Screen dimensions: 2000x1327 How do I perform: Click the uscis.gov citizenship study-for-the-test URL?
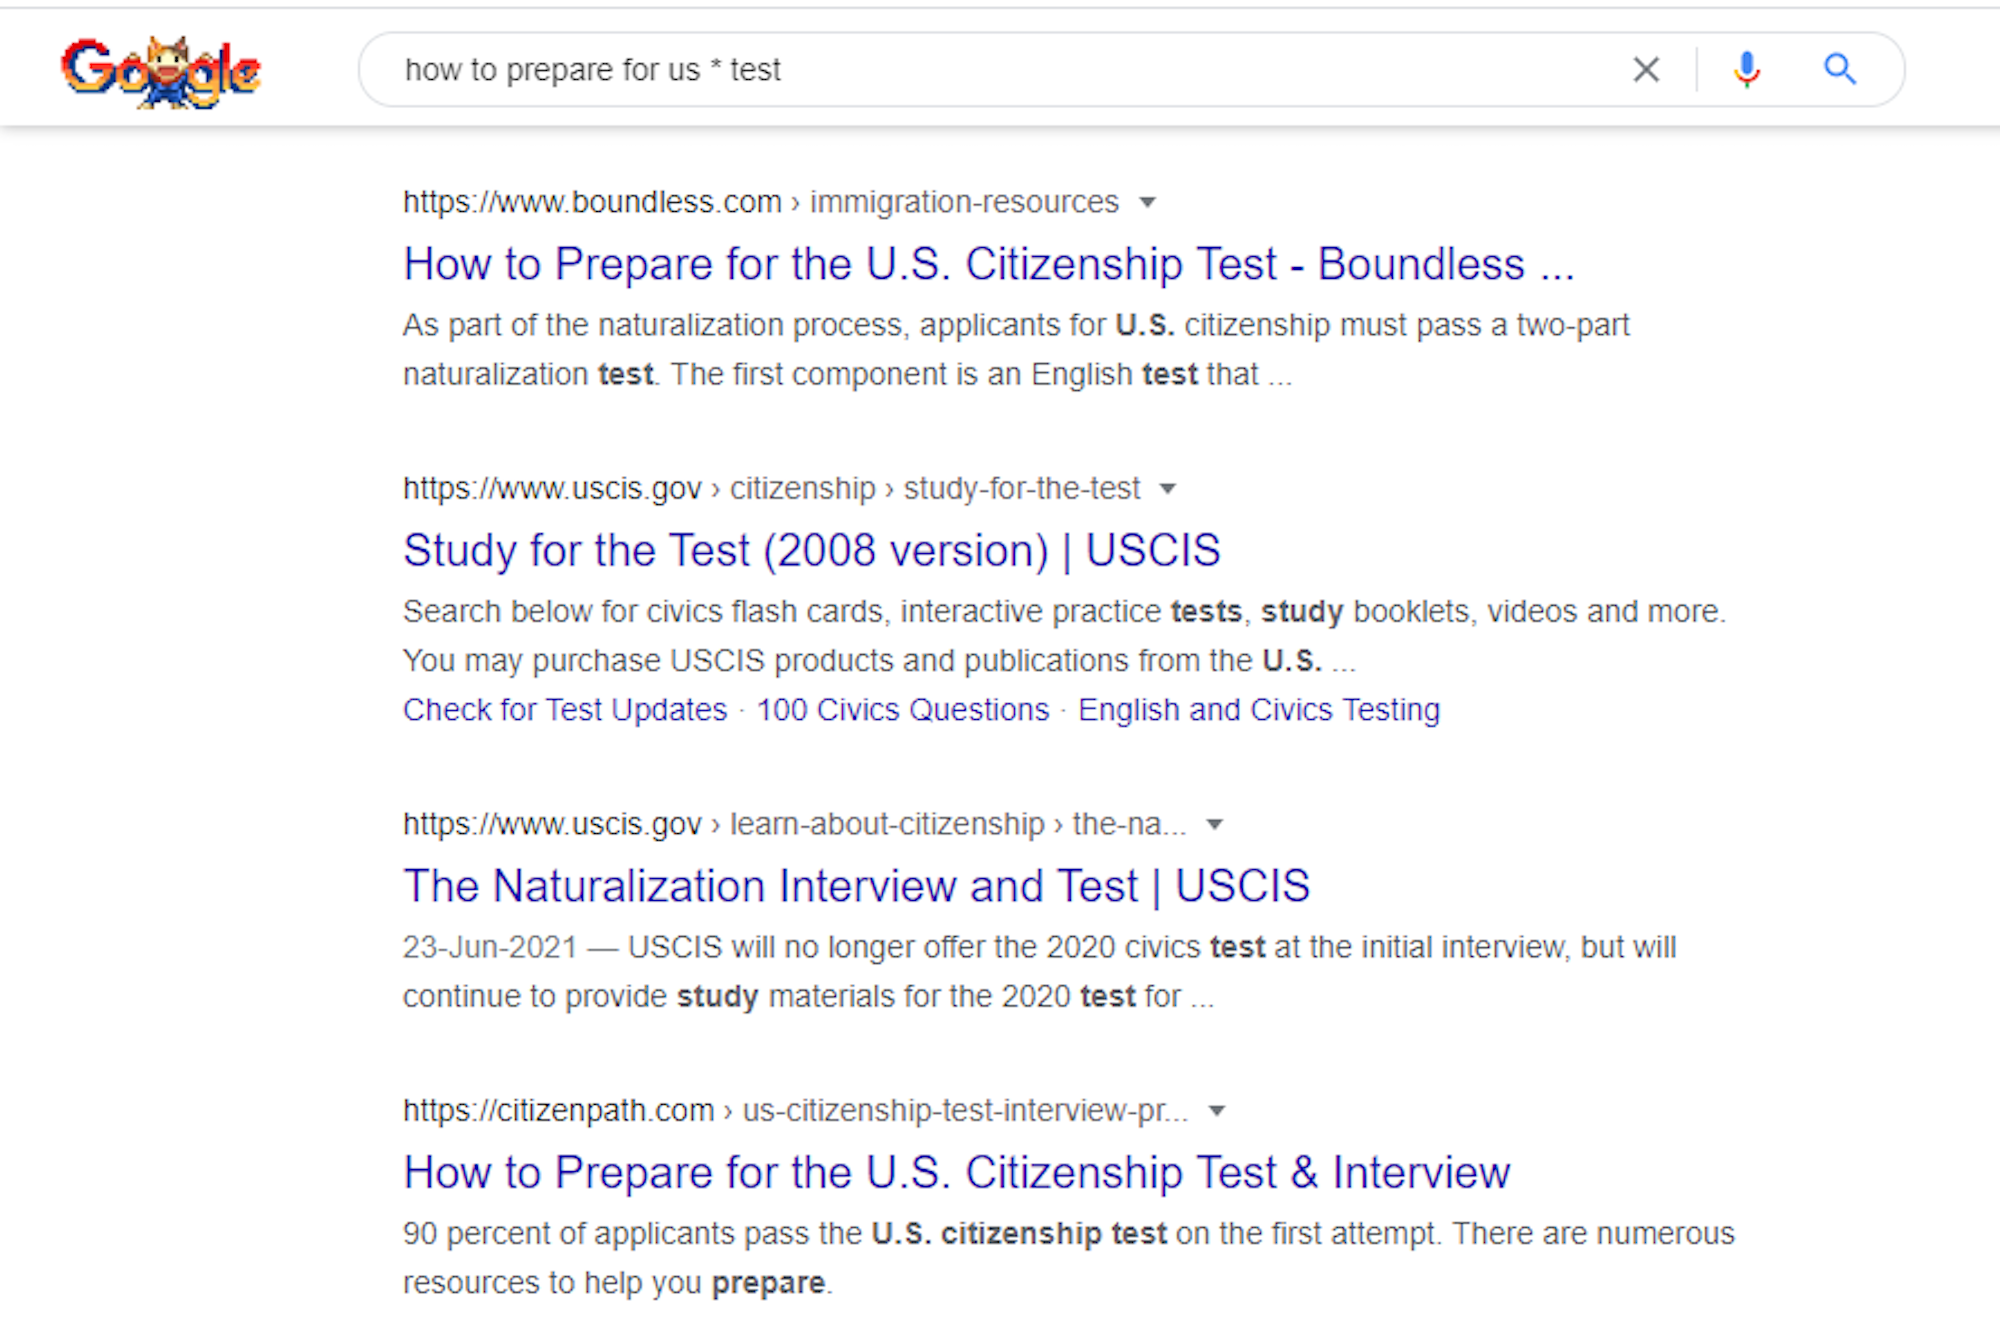point(771,488)
